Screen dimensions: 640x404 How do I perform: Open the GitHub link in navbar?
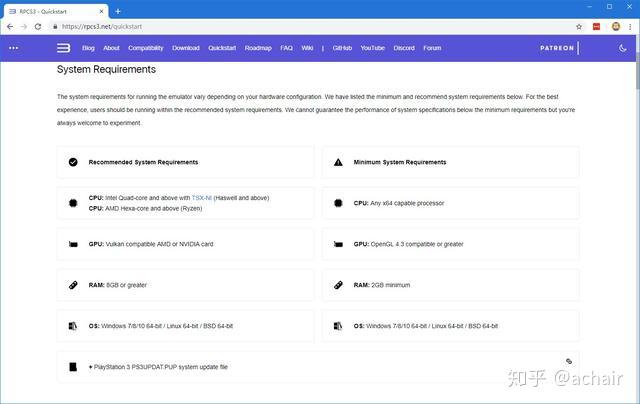(x=342, y=48)
